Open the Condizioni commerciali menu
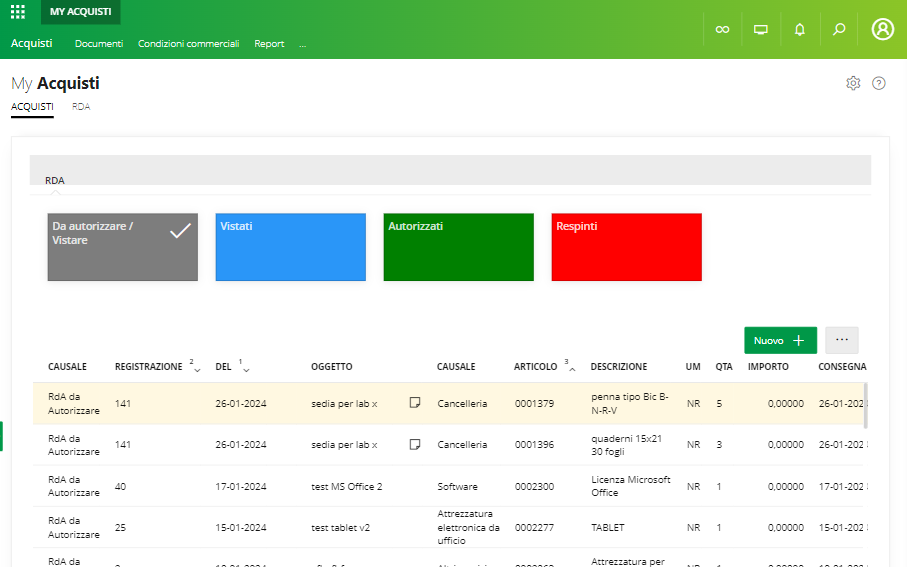This screenshot has width=907, height=567. 188,44
